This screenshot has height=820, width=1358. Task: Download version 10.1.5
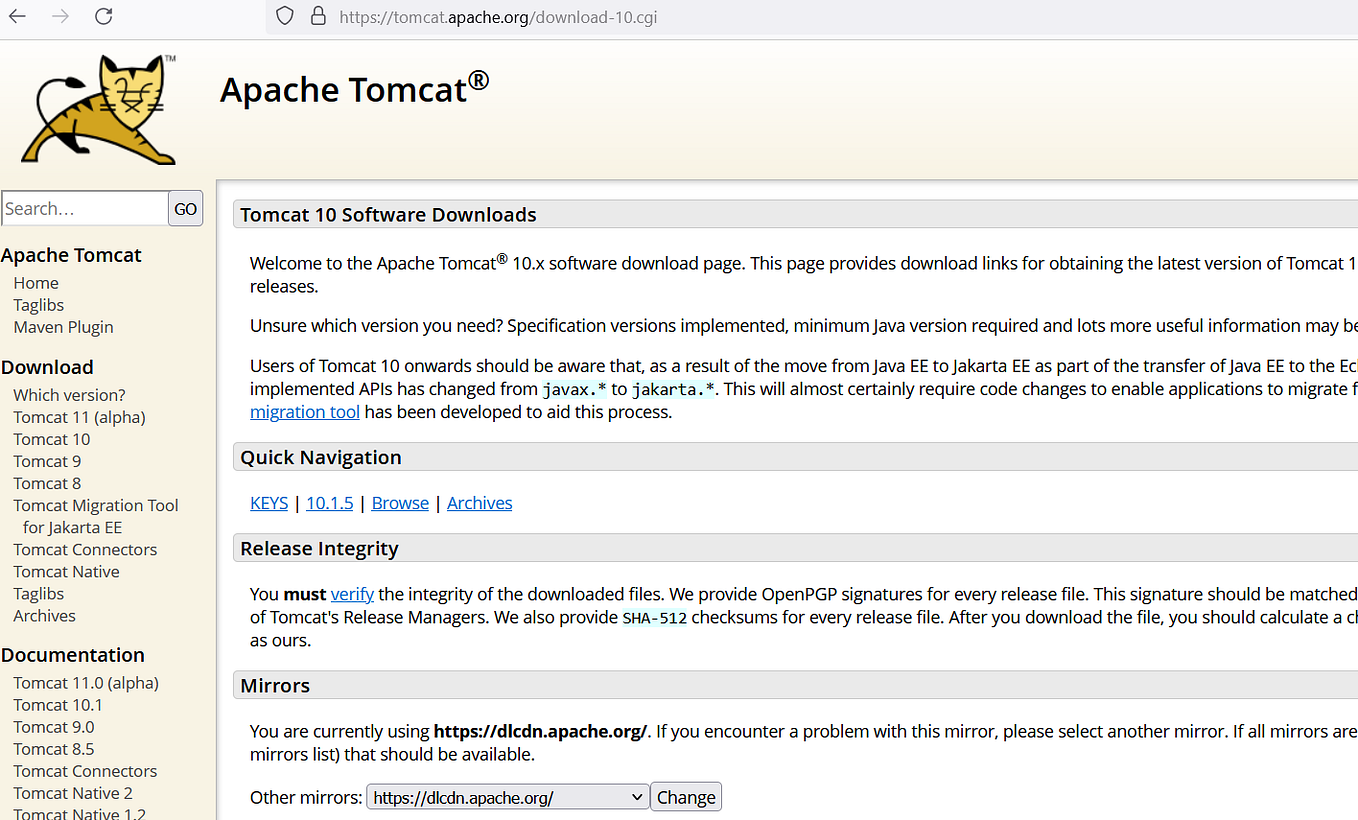click(x=329, y=503)
